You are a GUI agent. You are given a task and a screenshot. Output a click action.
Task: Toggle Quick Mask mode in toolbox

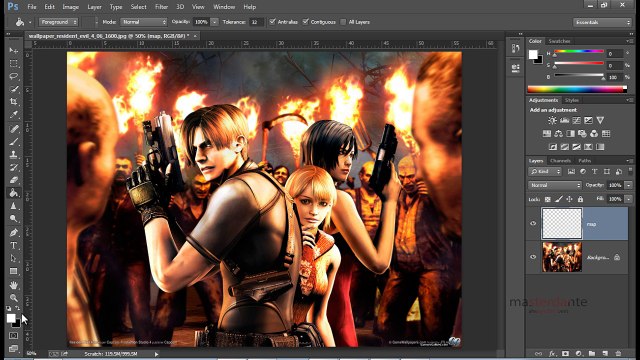[x=13, y=336]
